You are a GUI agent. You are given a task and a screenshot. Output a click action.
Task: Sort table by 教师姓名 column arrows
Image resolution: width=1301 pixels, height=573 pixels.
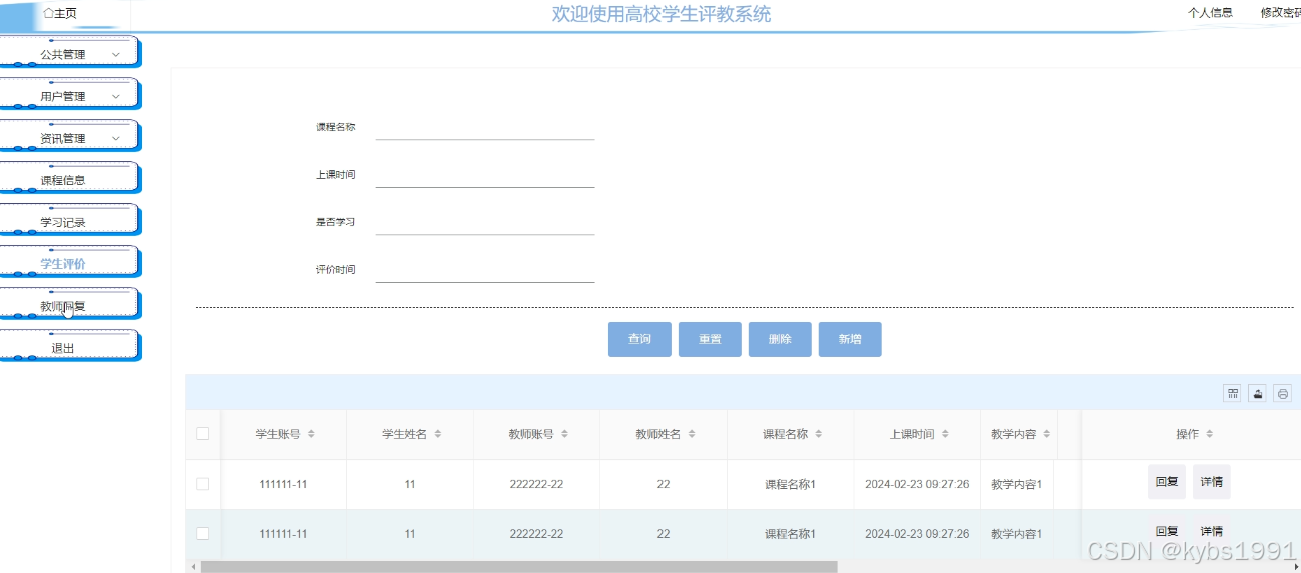point(692,434)
